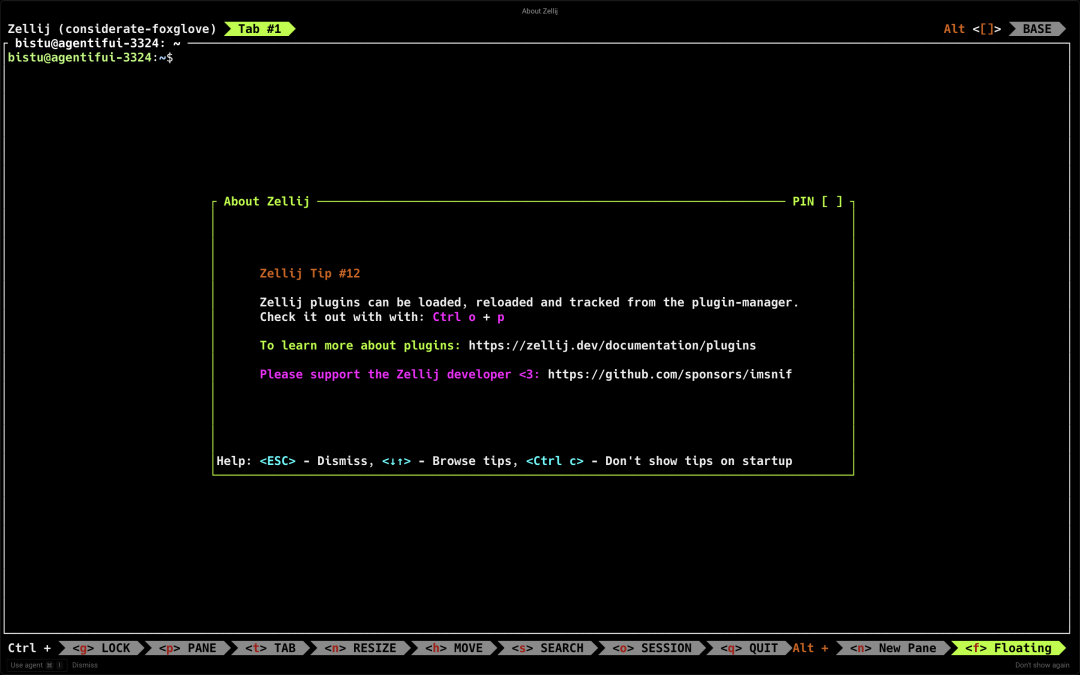Click Don't show again at bottom right
The width and height of the screenshot is (1080, 675).
(x=1042, y=665)
